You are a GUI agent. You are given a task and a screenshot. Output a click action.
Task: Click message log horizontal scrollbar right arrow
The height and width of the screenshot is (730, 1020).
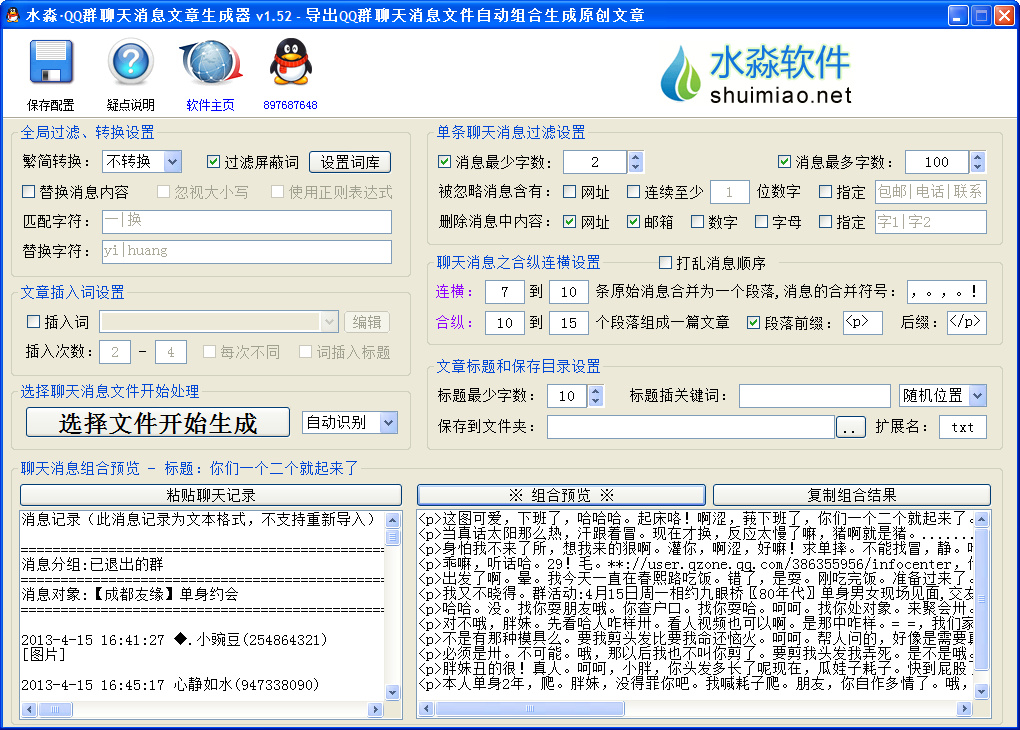(x=375, y=709)
